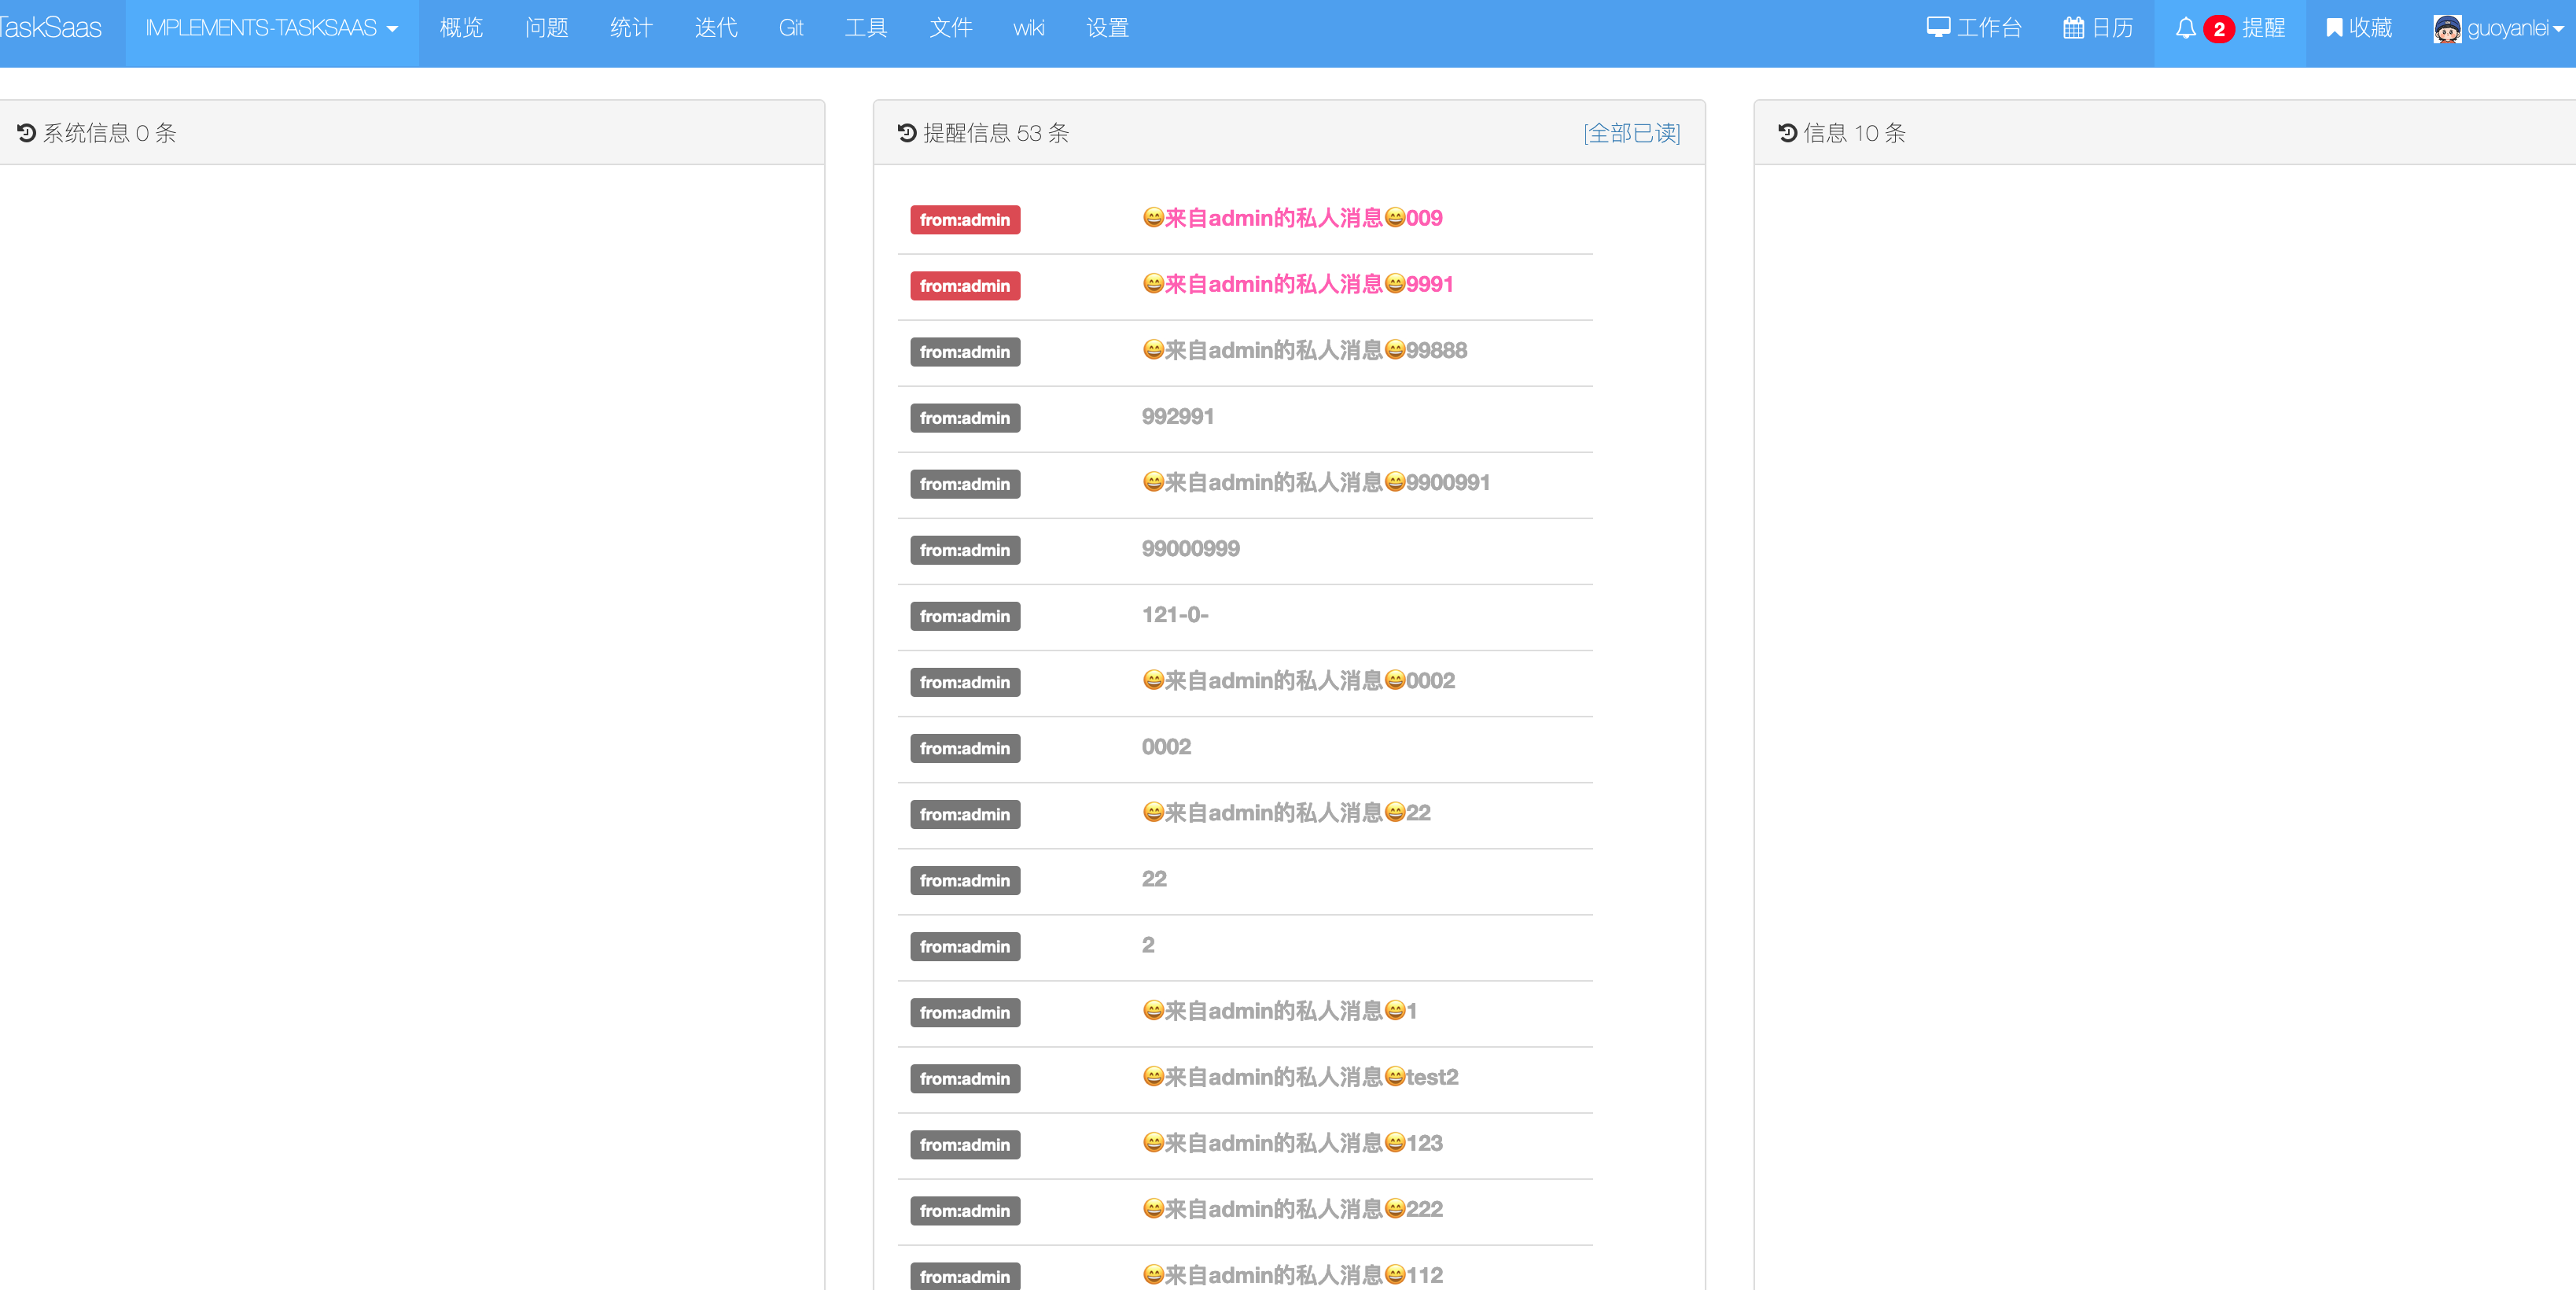Click history icon beside 系统信息 header

click(27, 133)
